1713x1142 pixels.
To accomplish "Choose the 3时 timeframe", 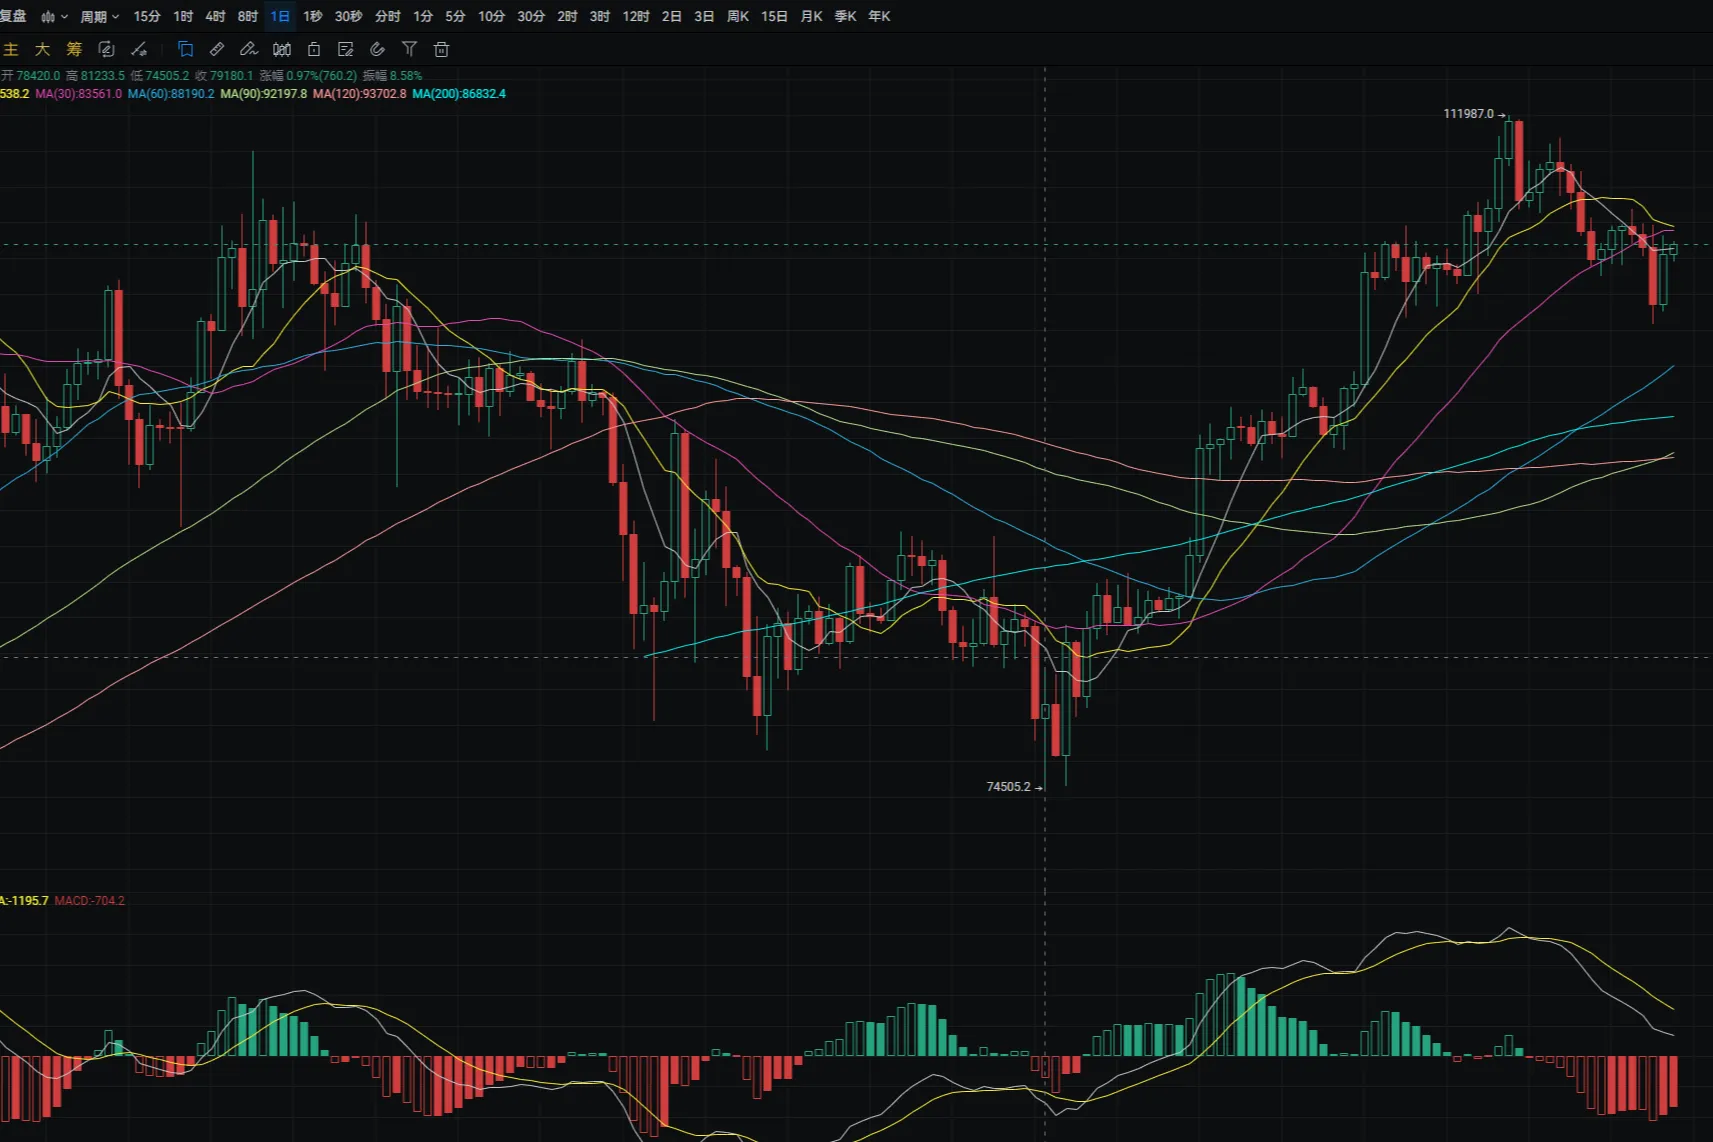I will (x=599, y=16).
